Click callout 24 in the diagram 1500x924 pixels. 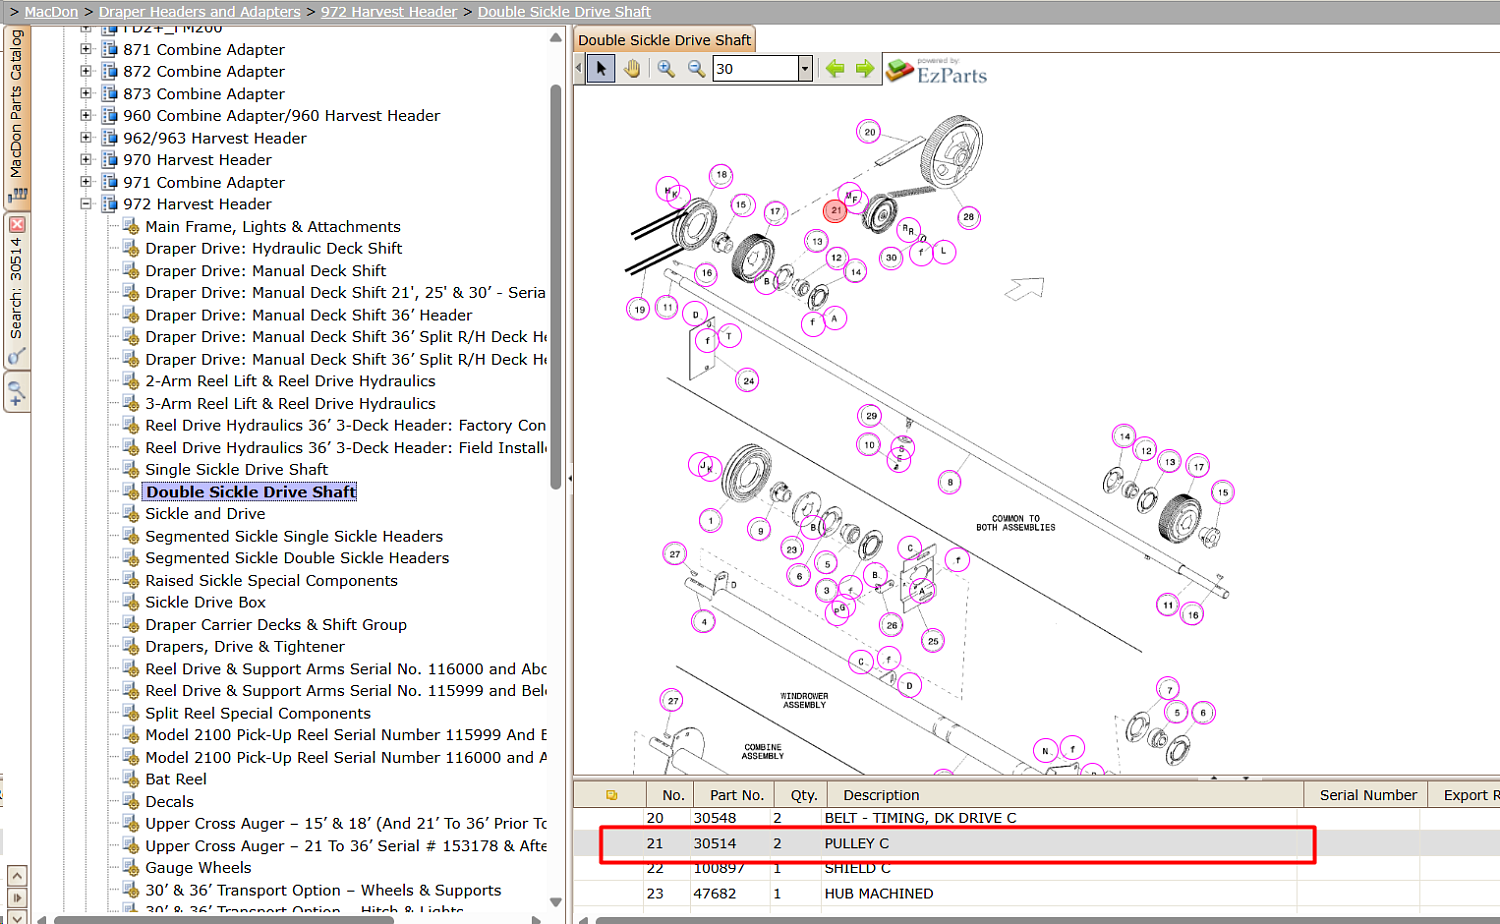[x=749, y=381]
